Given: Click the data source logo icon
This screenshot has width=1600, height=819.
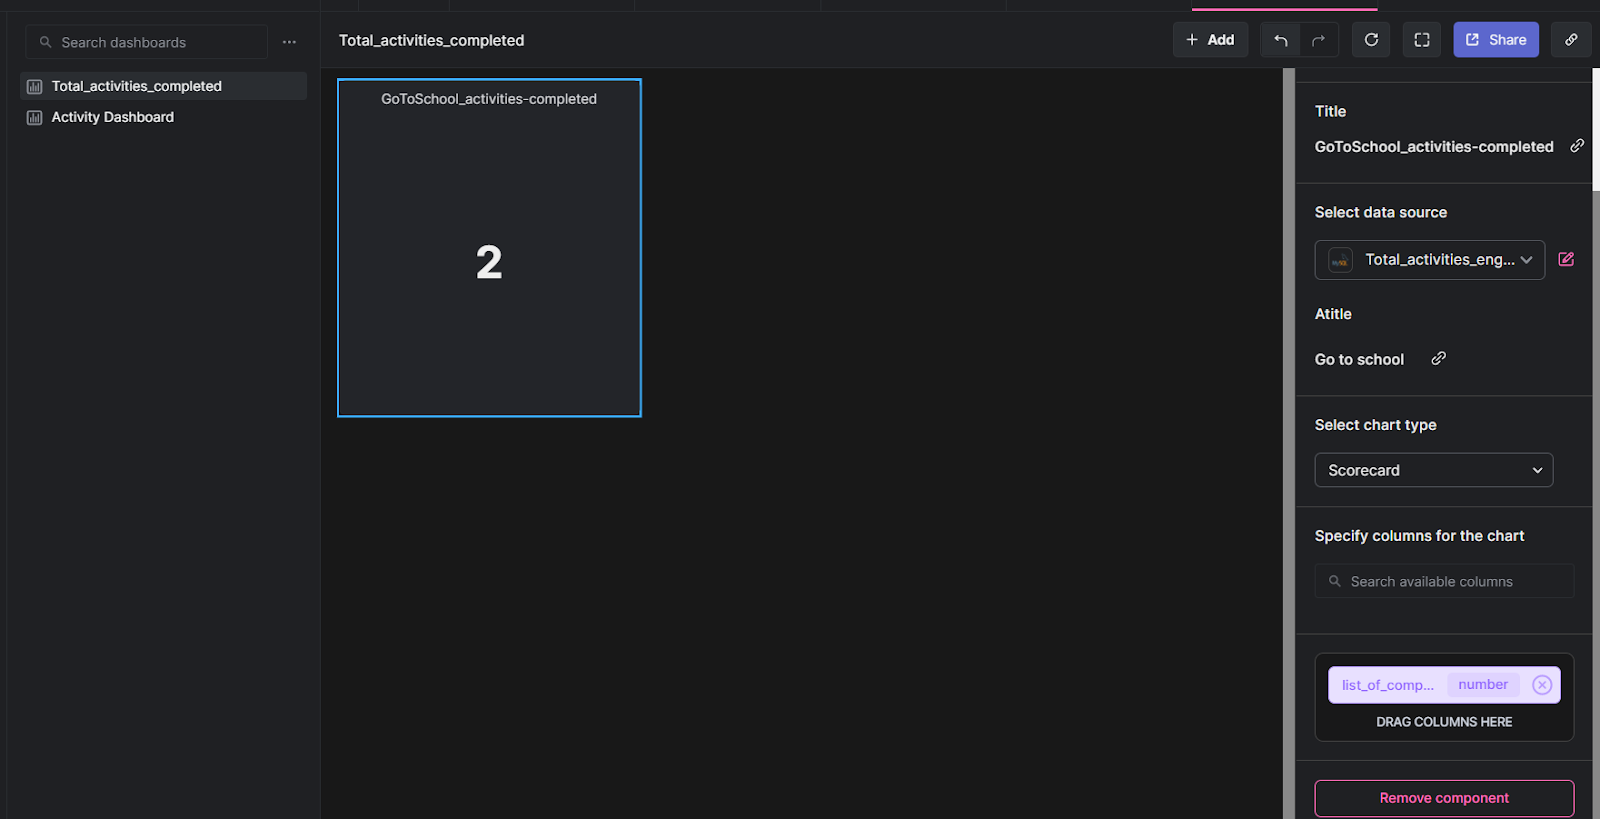Looking at the screenshot, I should [1340, 260].
